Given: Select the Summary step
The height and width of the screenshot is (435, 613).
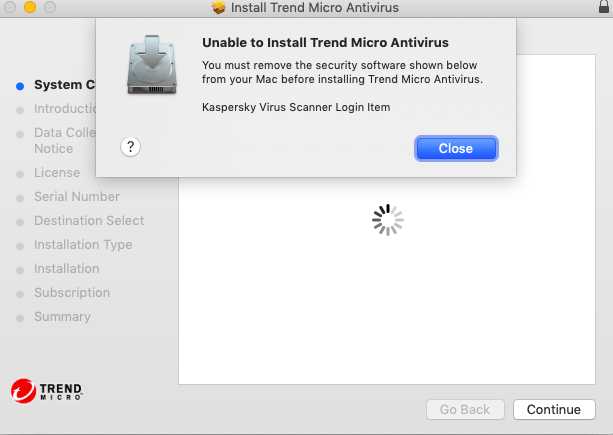Looking at the screenshot, I should tap(62, 317).
